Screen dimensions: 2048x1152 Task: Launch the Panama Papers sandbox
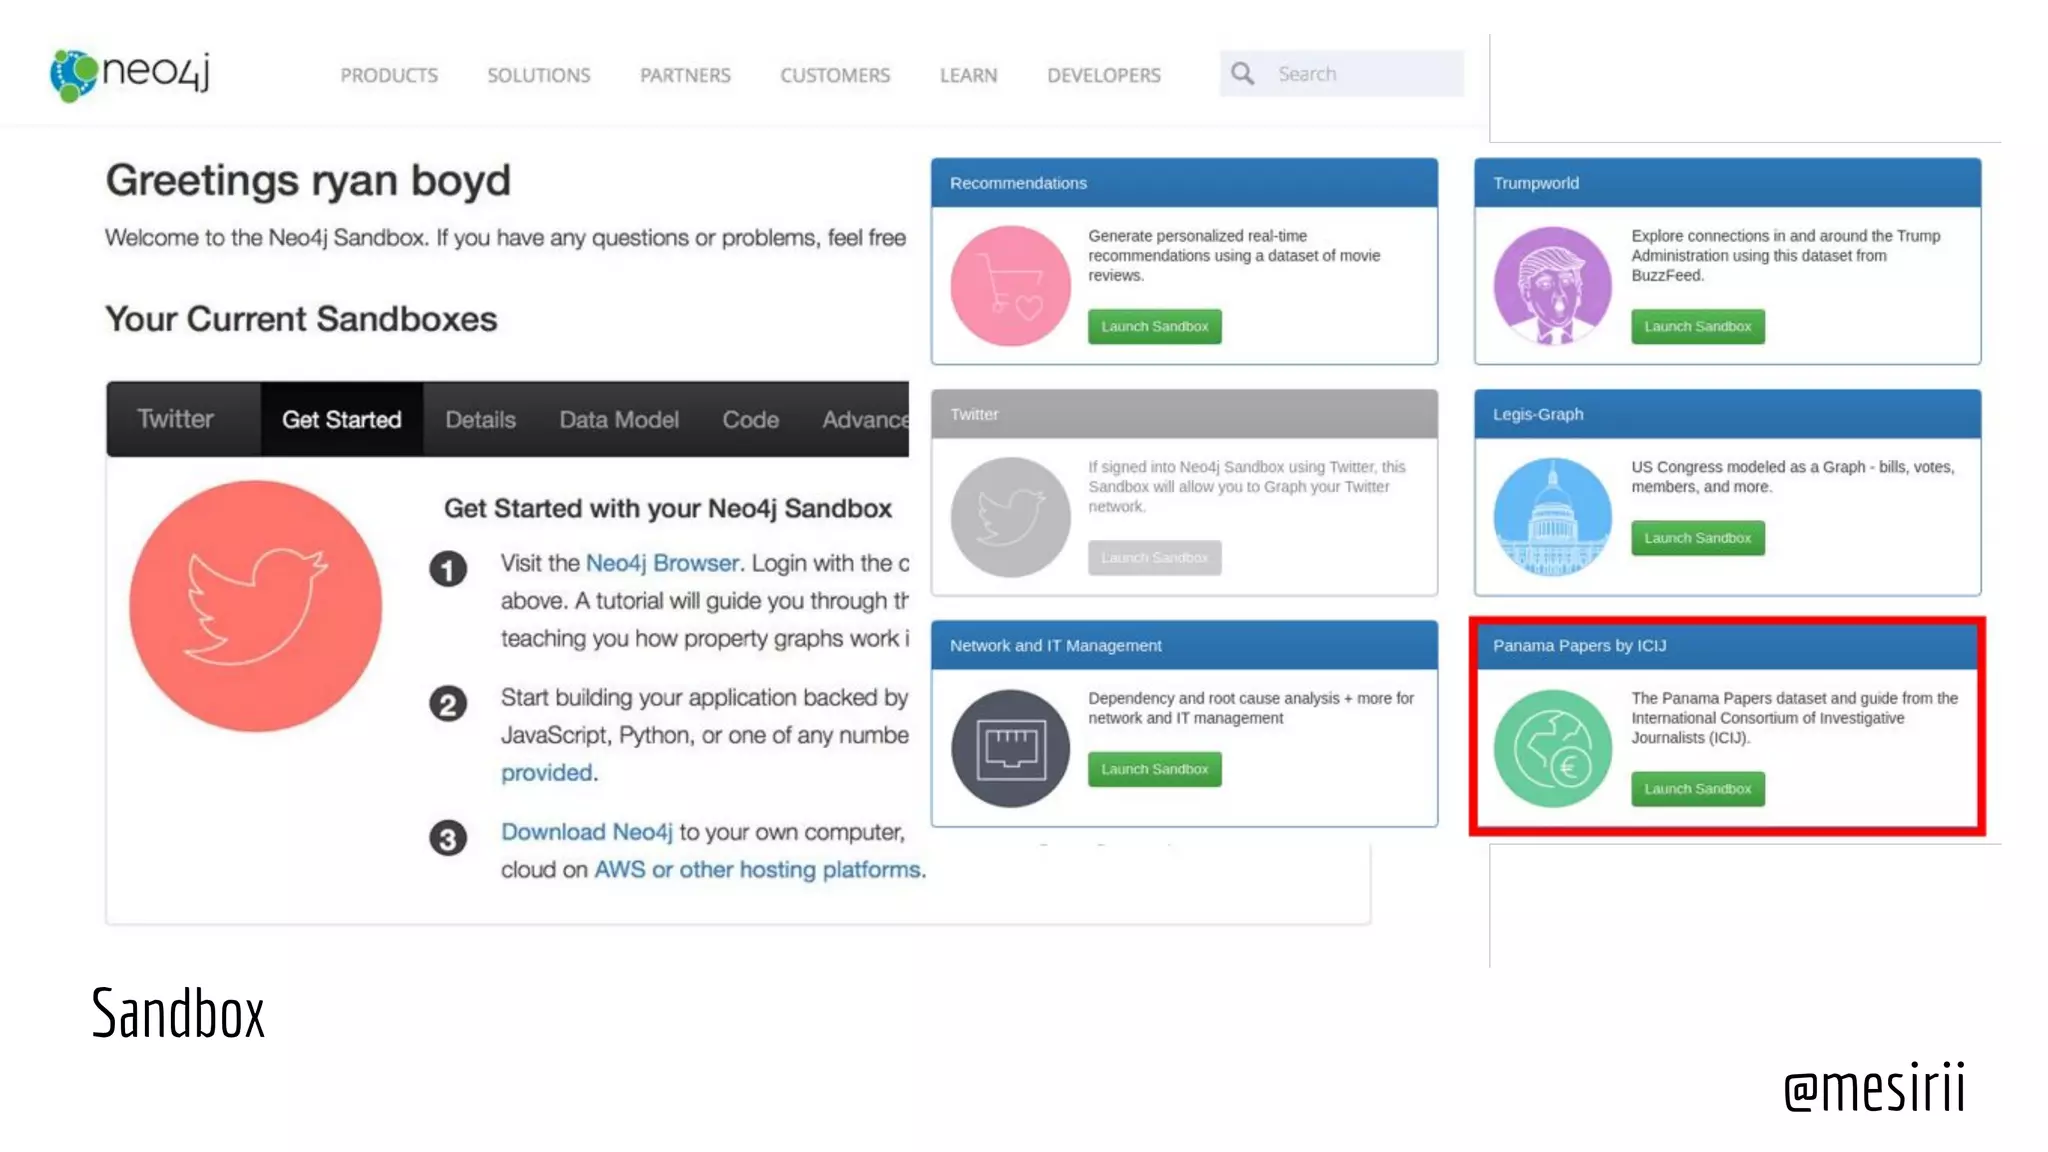(1697, 789)
